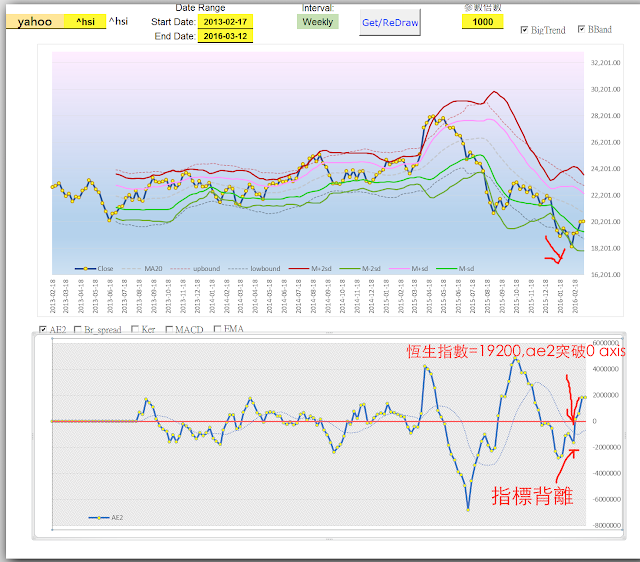Screen dimensions: 640x562
Task: Select the M-2sd legend entry
Action: click(360, 269)
